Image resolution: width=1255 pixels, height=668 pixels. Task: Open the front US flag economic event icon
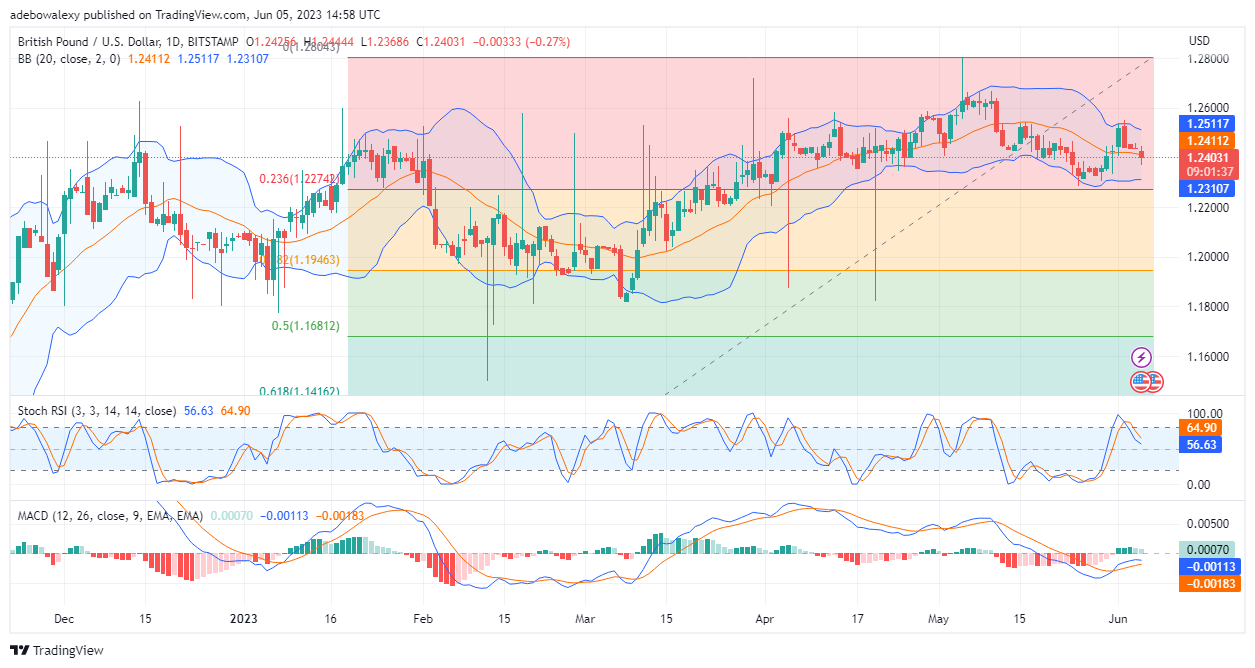1140,381
